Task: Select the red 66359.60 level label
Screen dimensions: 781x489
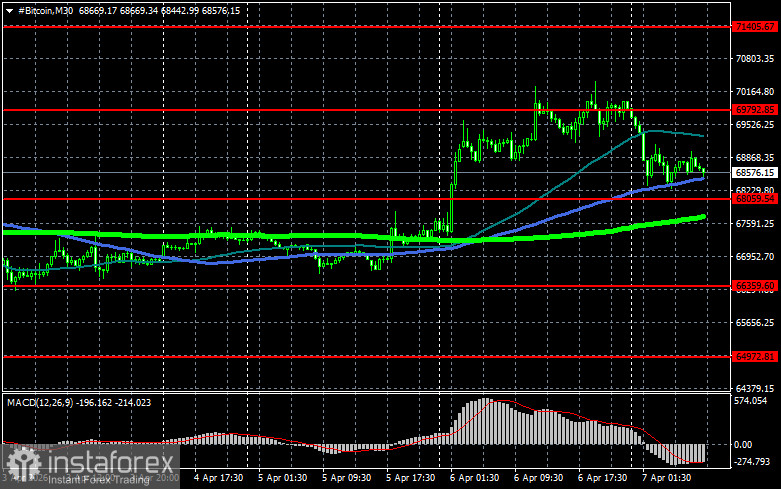Action: coord(755,286)
